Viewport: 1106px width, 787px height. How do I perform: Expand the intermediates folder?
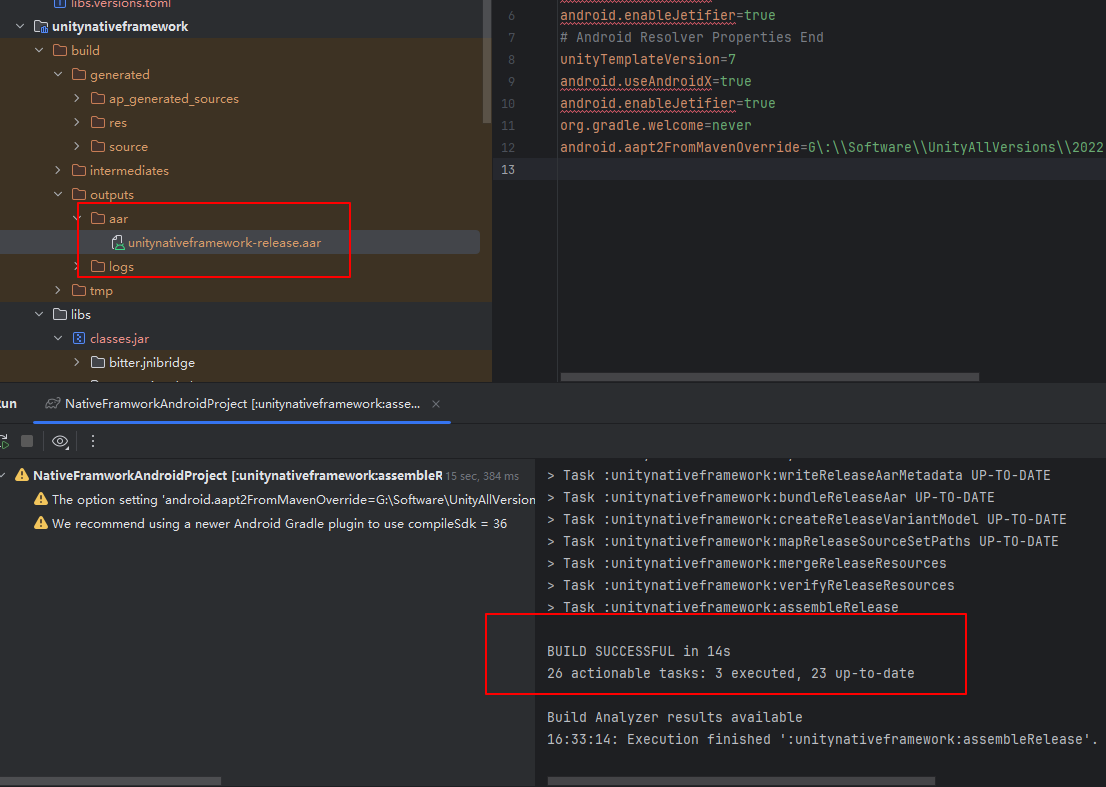tap(58, 171)
